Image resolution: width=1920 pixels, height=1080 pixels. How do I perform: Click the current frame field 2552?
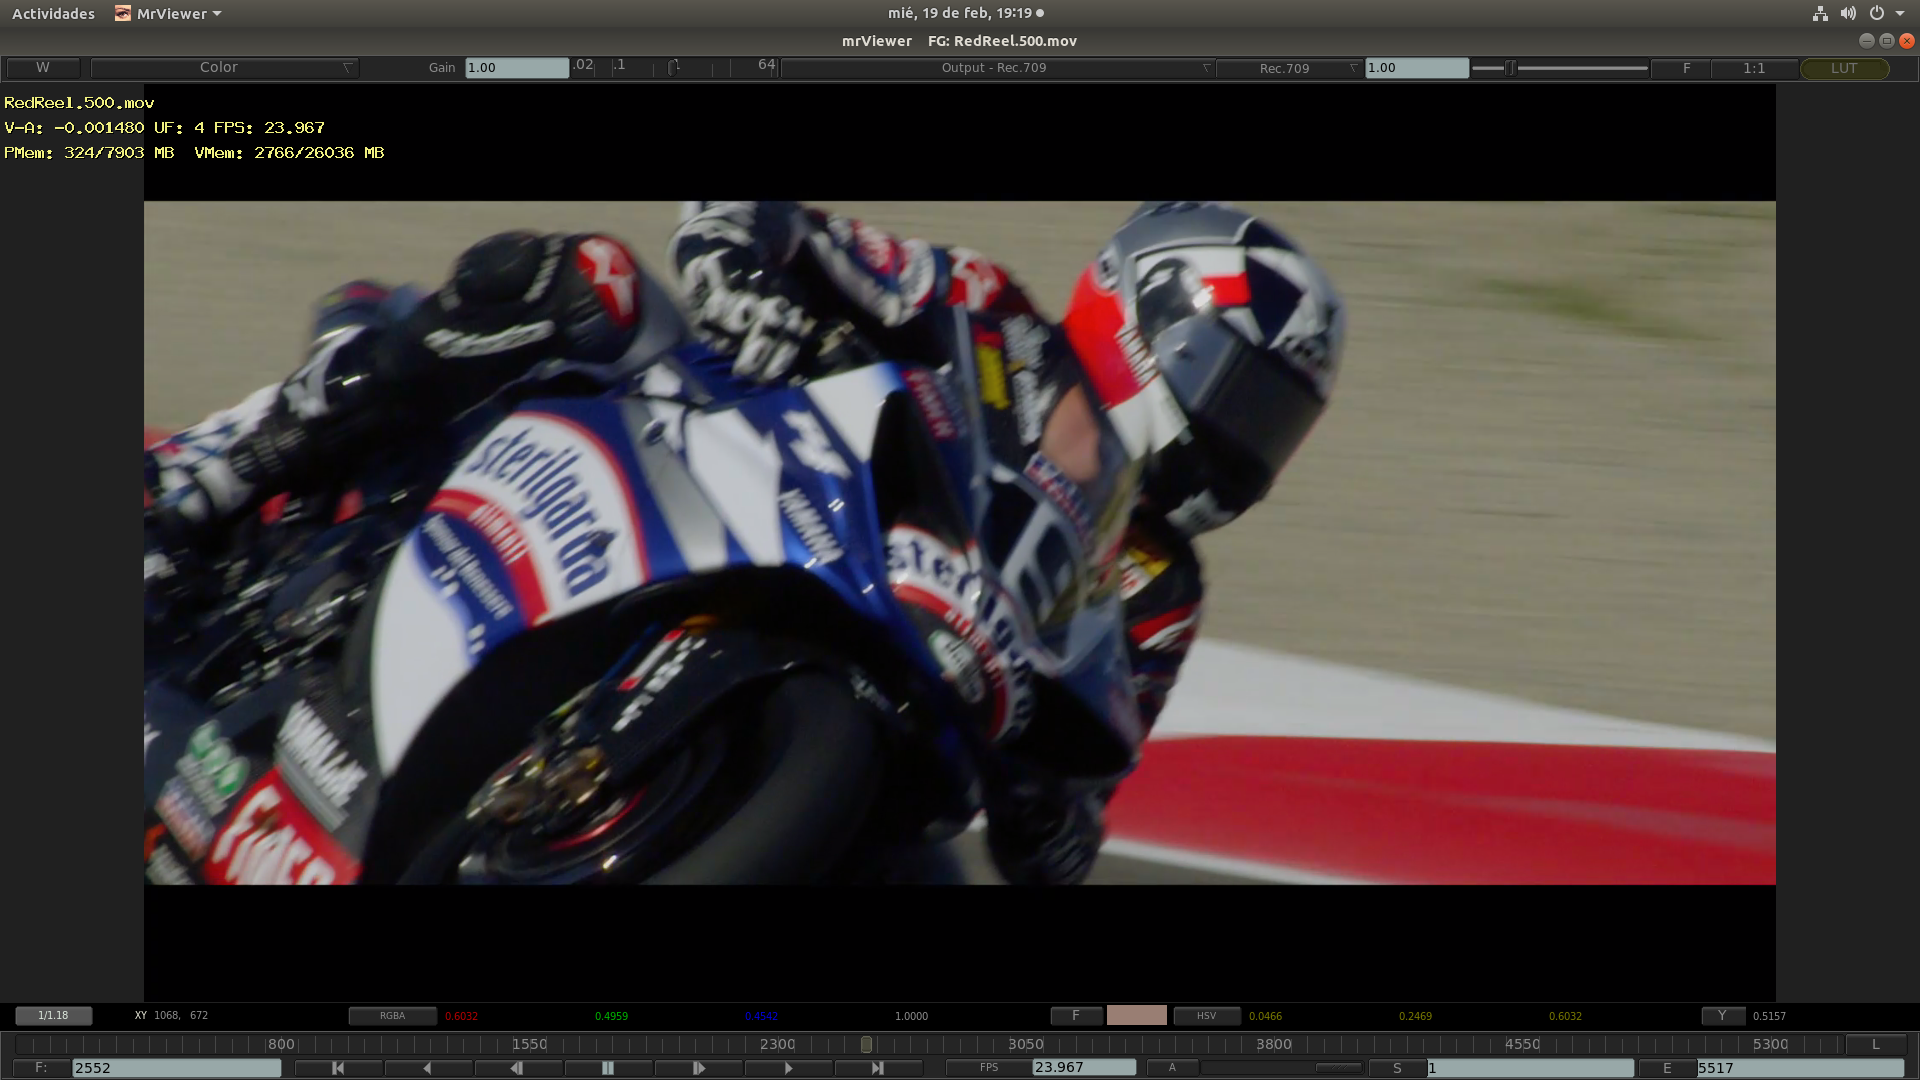click(x=177, y=1068)
